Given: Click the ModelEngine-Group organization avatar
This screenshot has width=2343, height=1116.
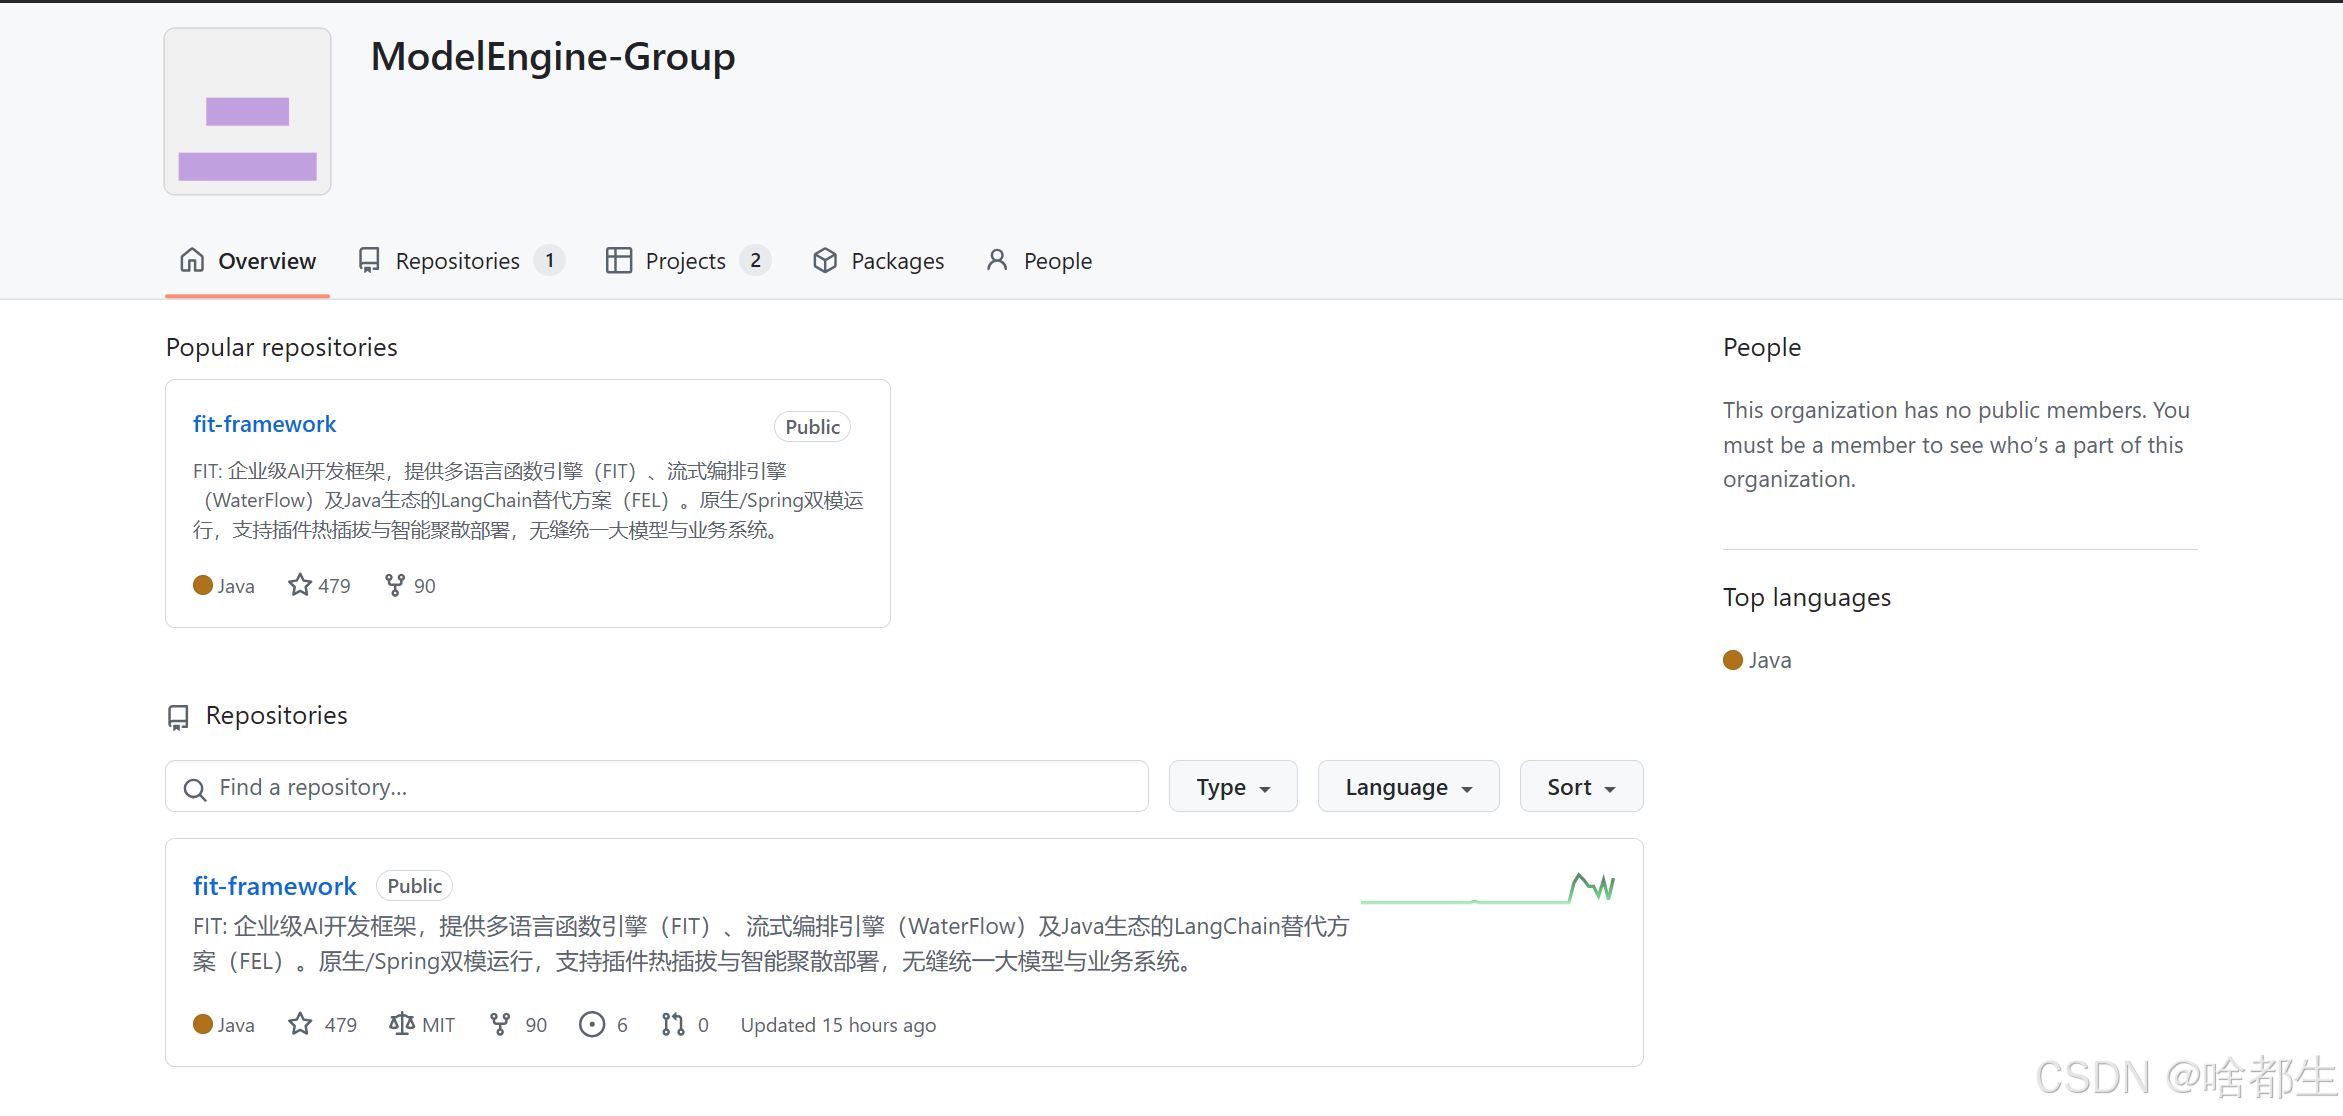Looking at the screenshot, I should pos(247,111).
